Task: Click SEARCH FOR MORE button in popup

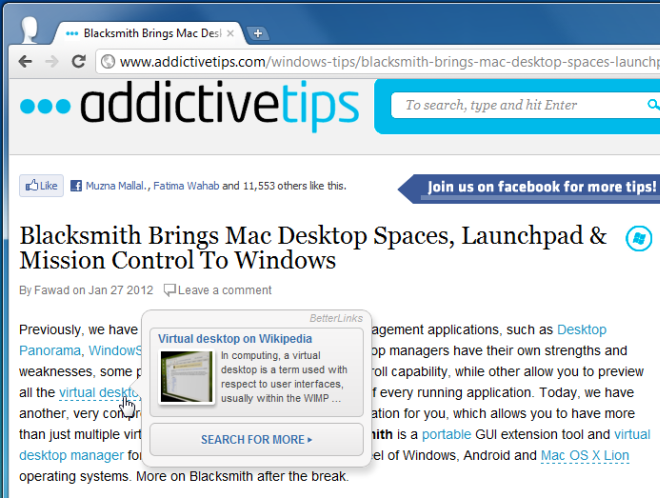Action: 256,439
